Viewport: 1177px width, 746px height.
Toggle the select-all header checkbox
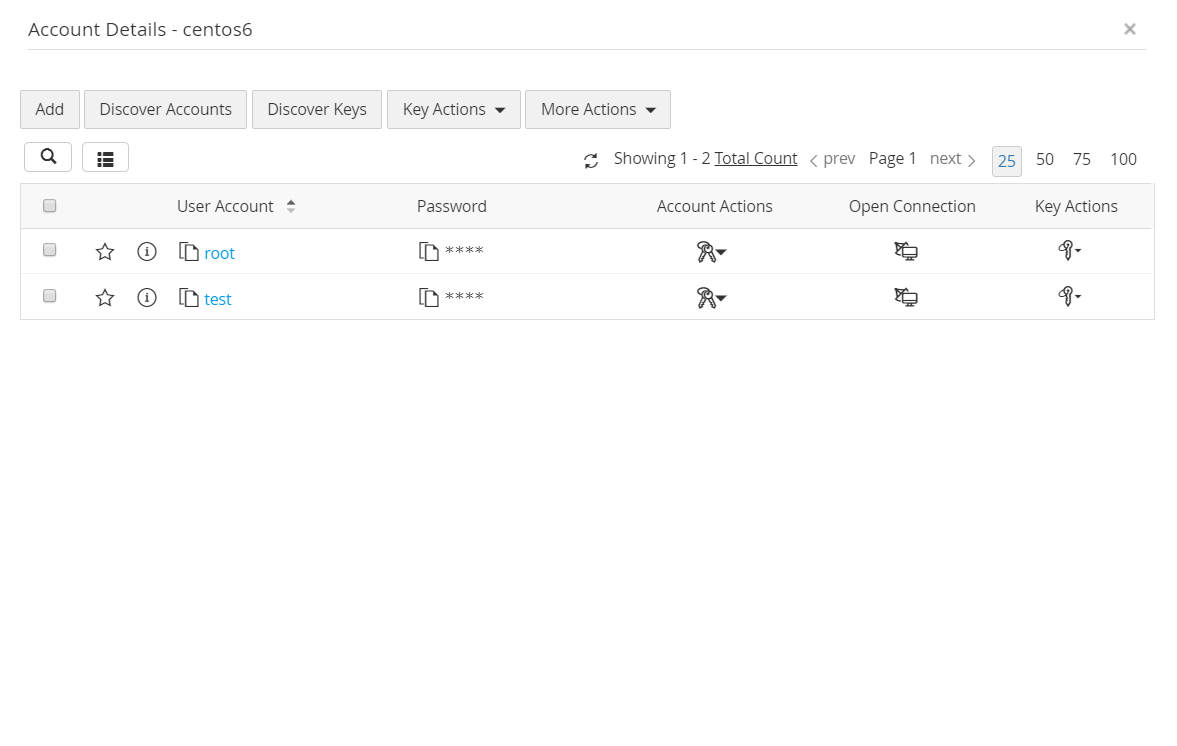coord(50,206)
